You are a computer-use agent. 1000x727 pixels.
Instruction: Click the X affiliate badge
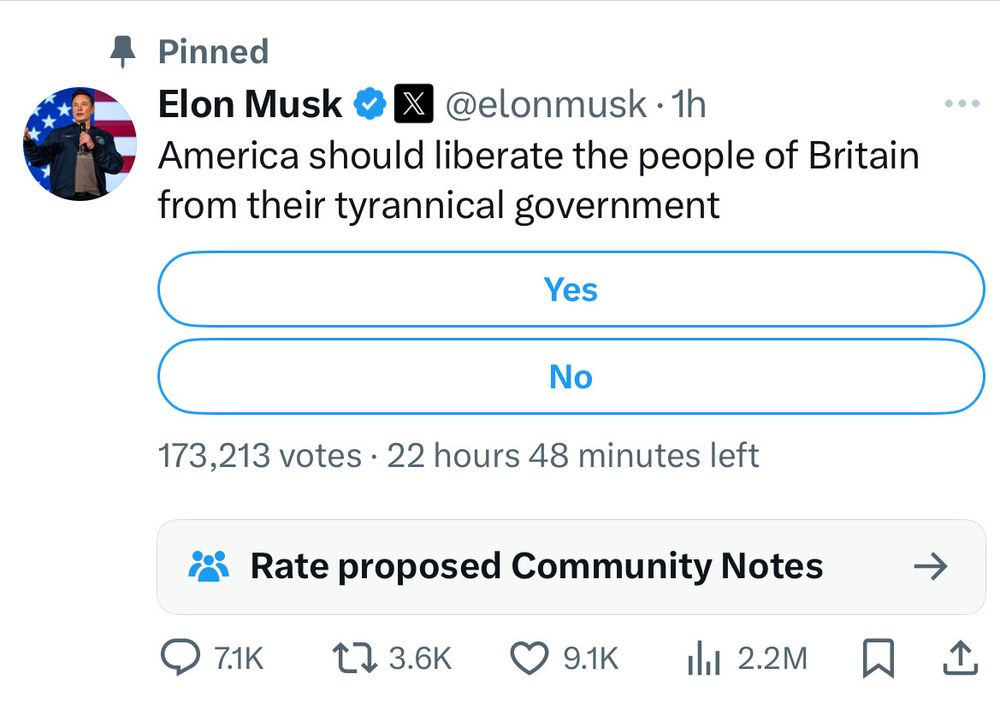414,102
